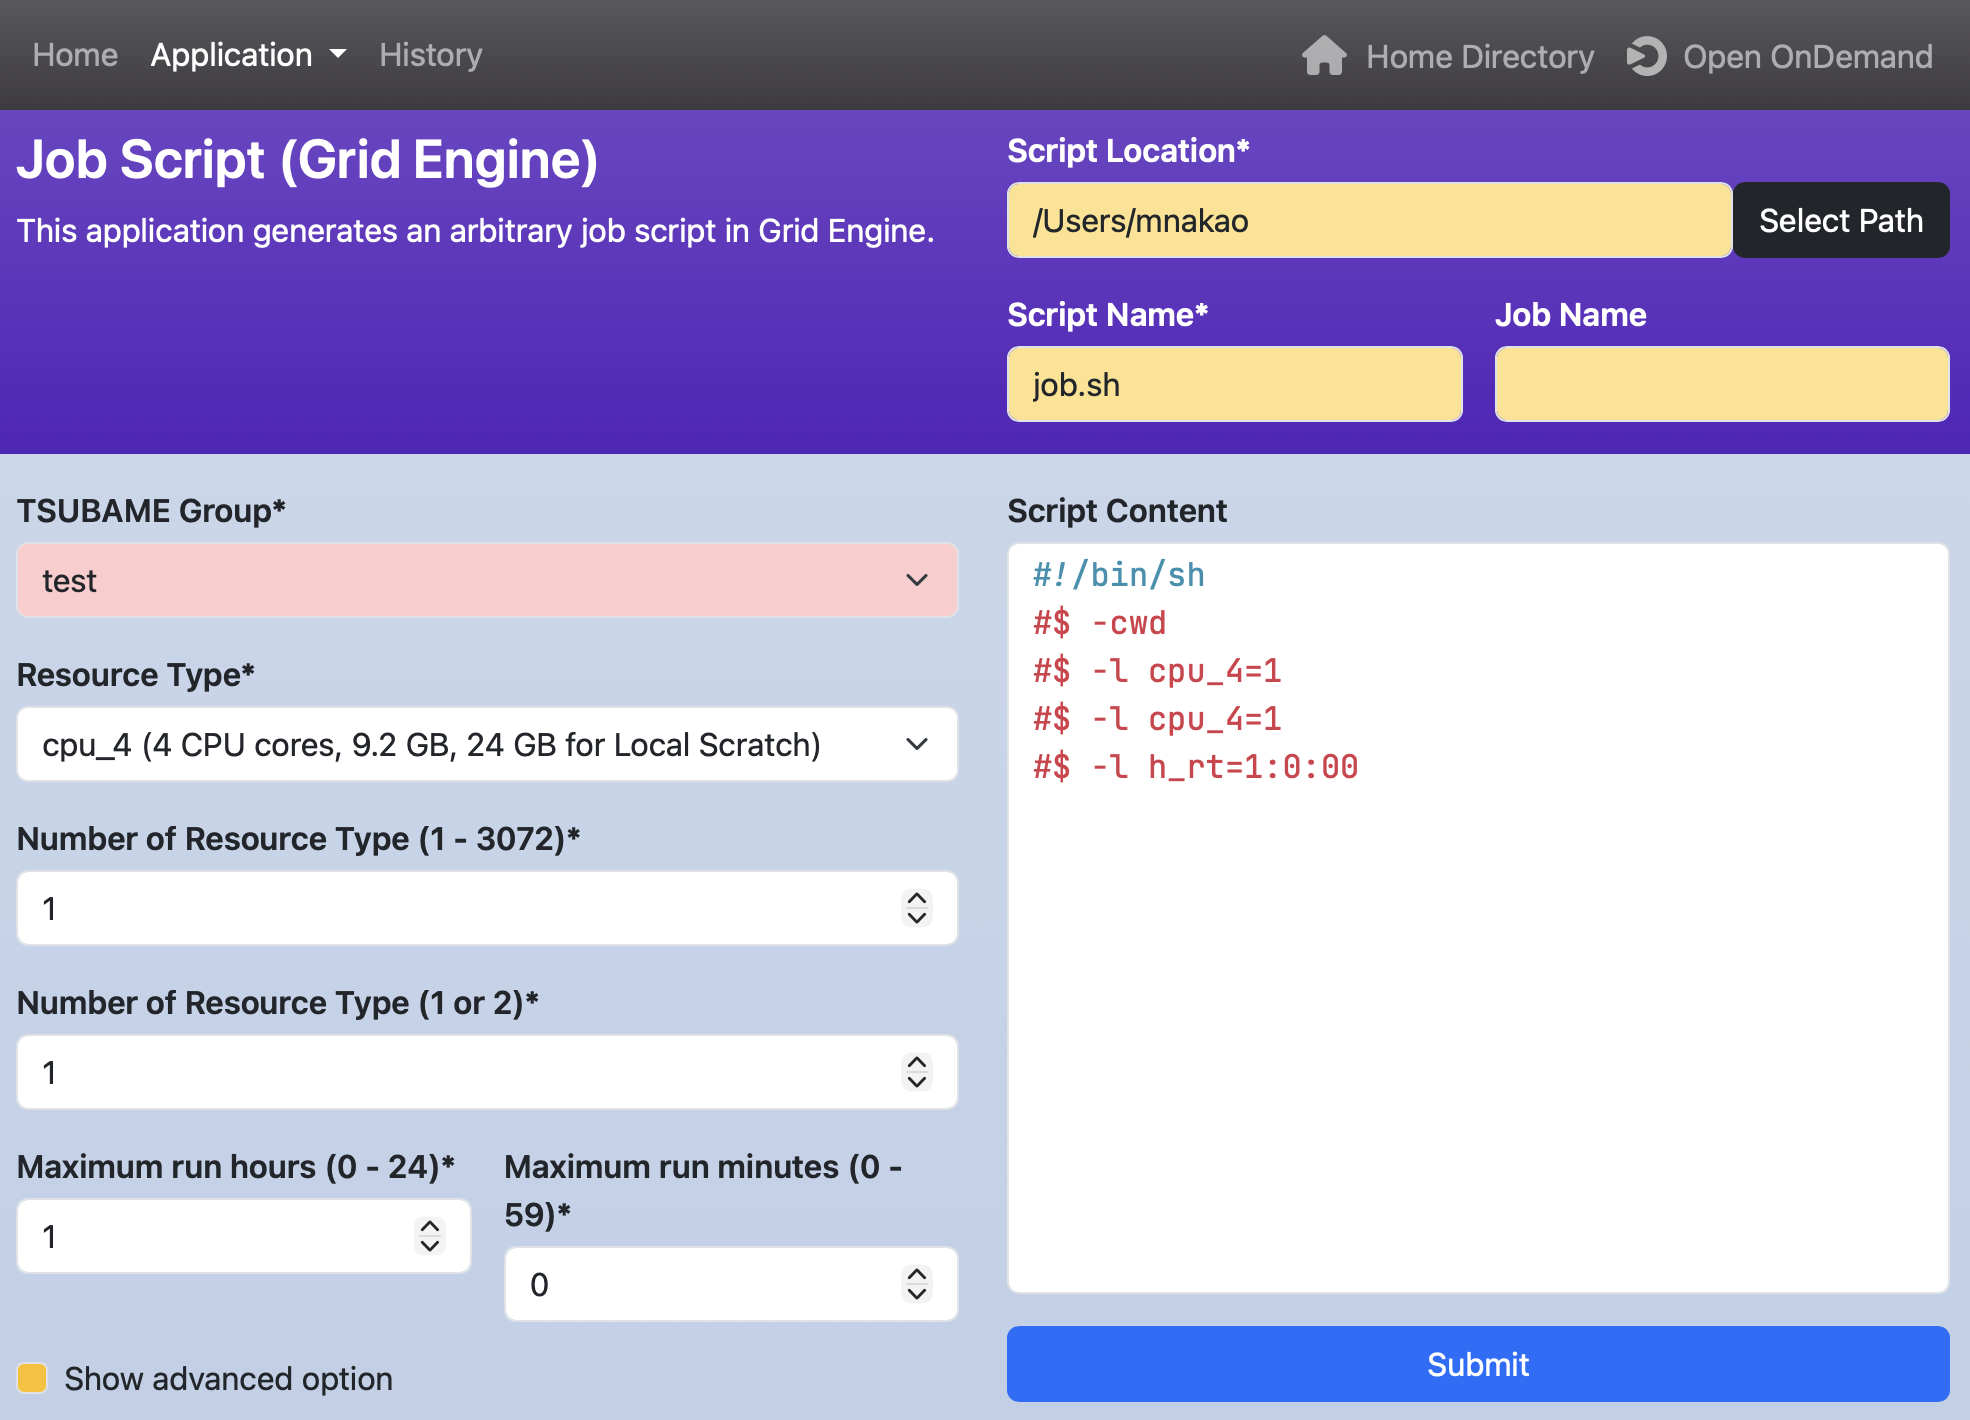
Task: Click the empty Job Name field
Action: (1722, 384)
